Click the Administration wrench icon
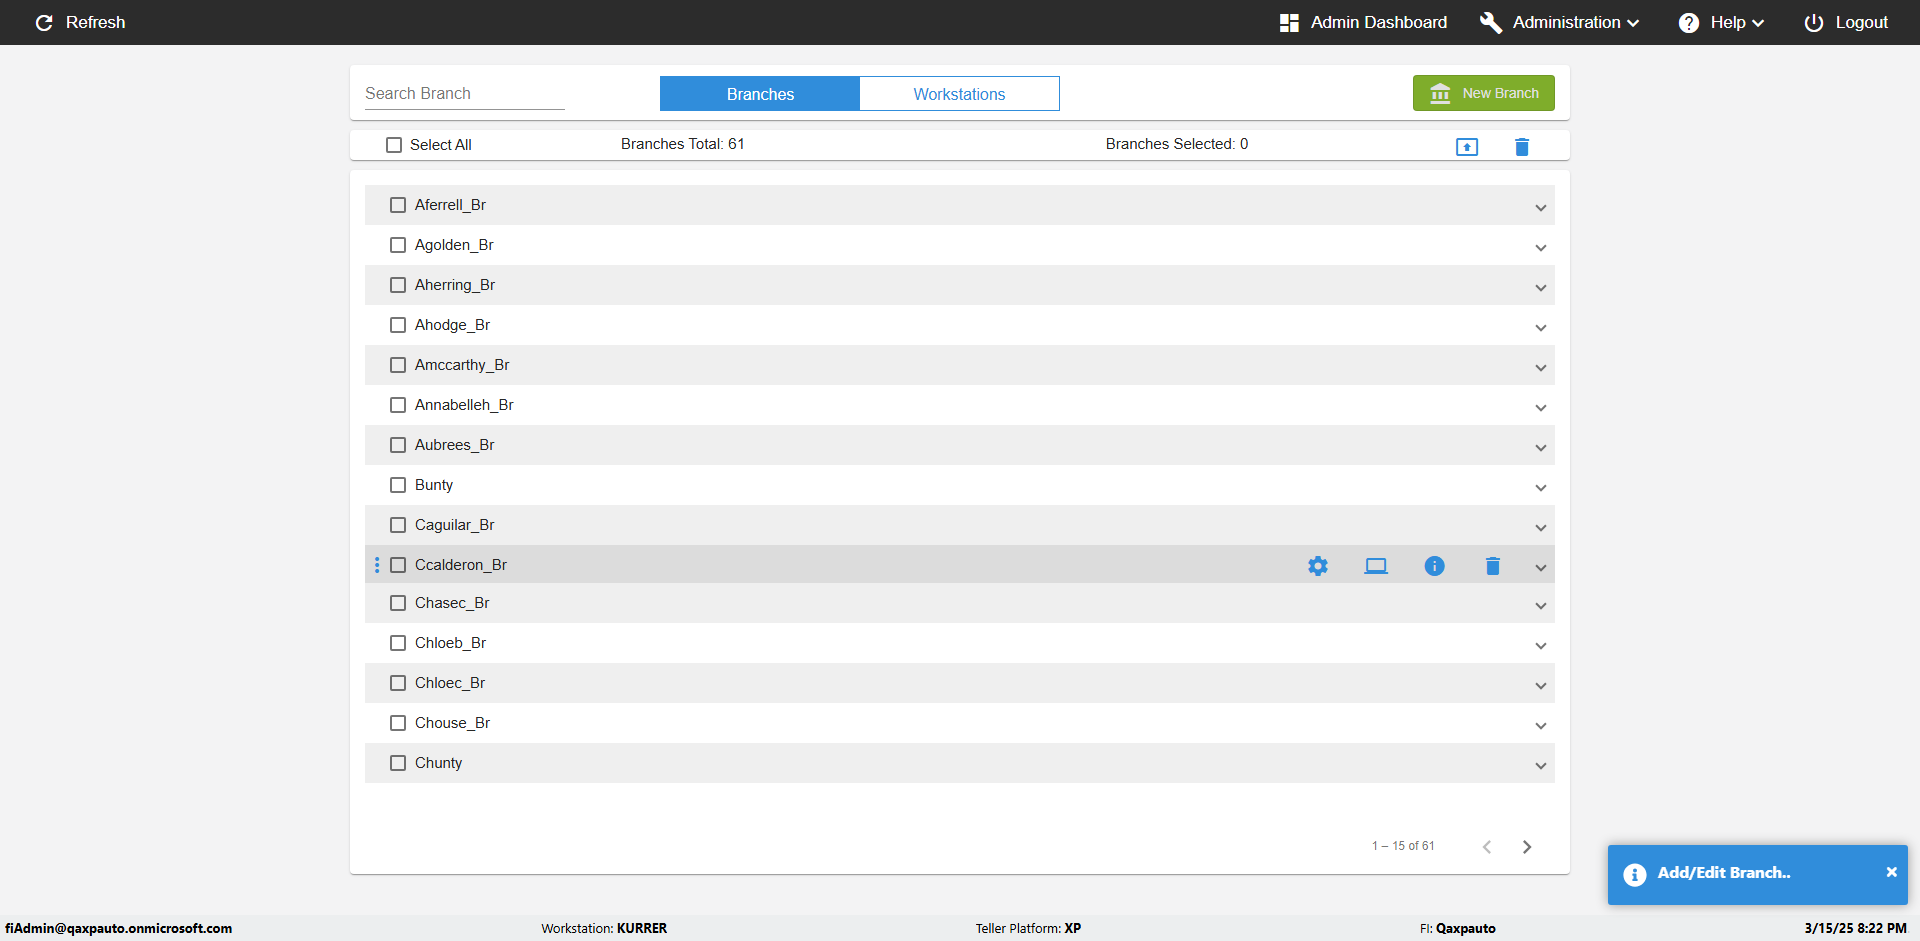Viewport: 1920px width, 941px height. tap(1491, 22)
